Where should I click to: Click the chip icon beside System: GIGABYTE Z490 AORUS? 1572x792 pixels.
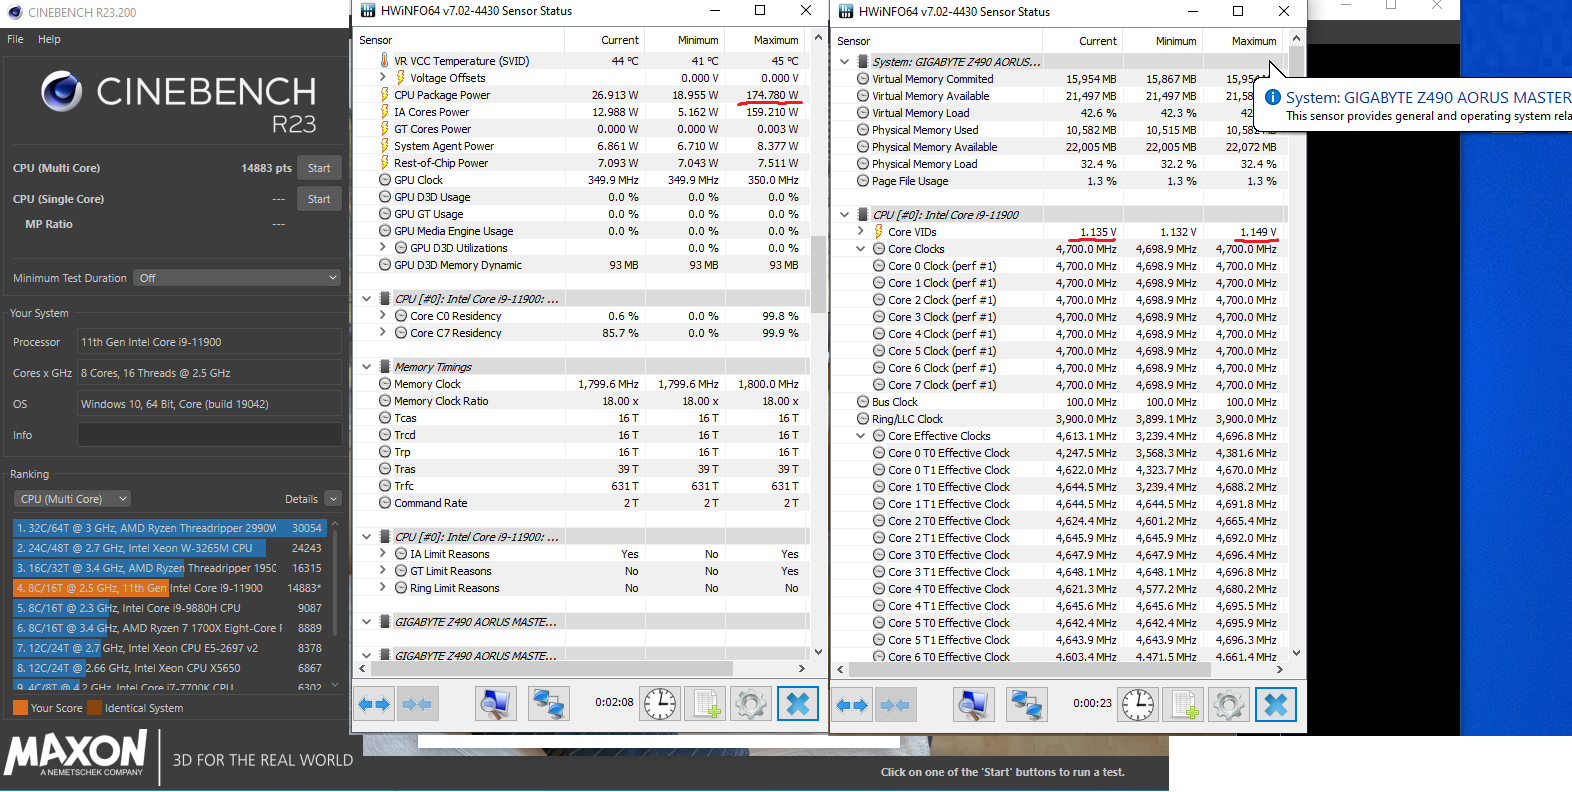coord(863,62)
